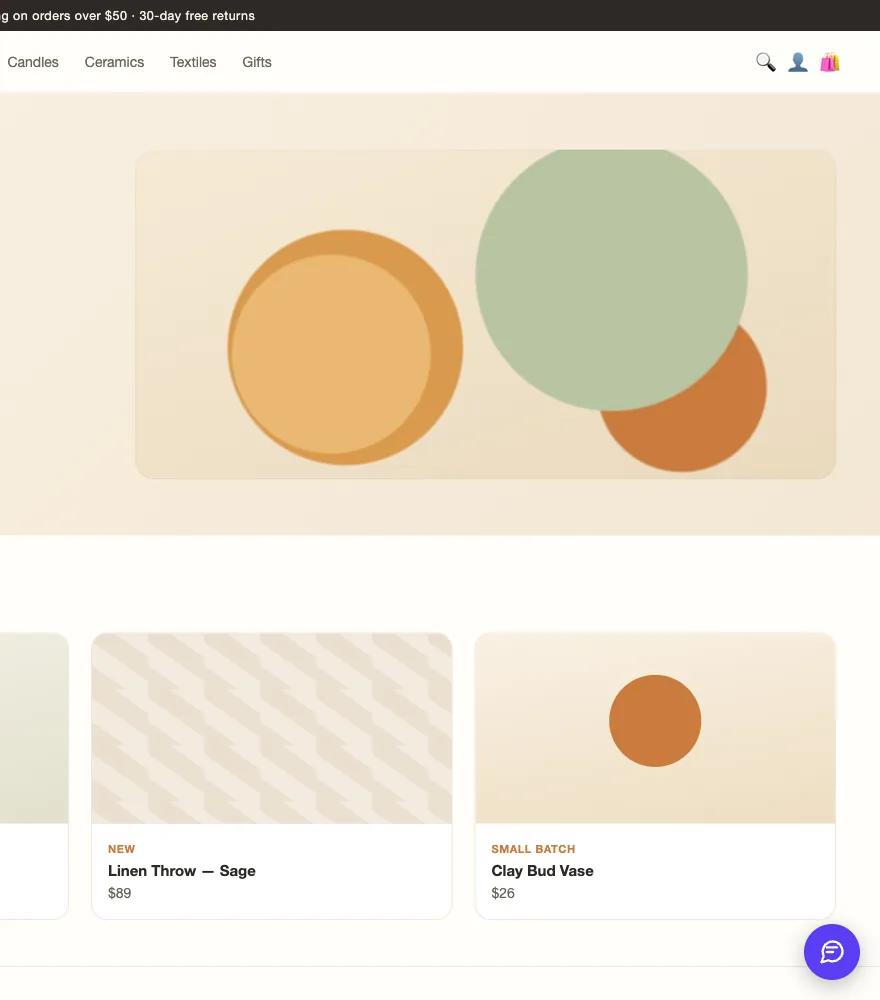Open the Clay Bud Vase title link
This screenshot has width=880, height=1000.
click(x=542, y=871)
